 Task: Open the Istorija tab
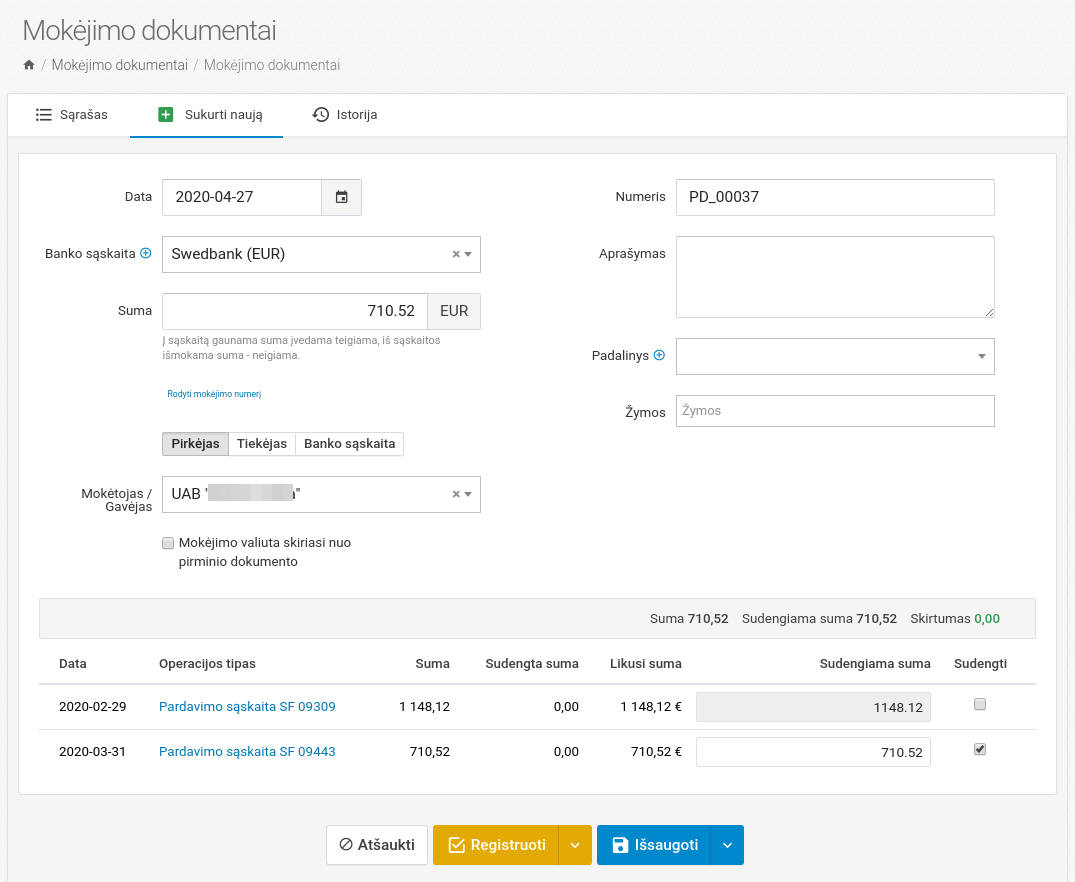[x=345, y=114]
